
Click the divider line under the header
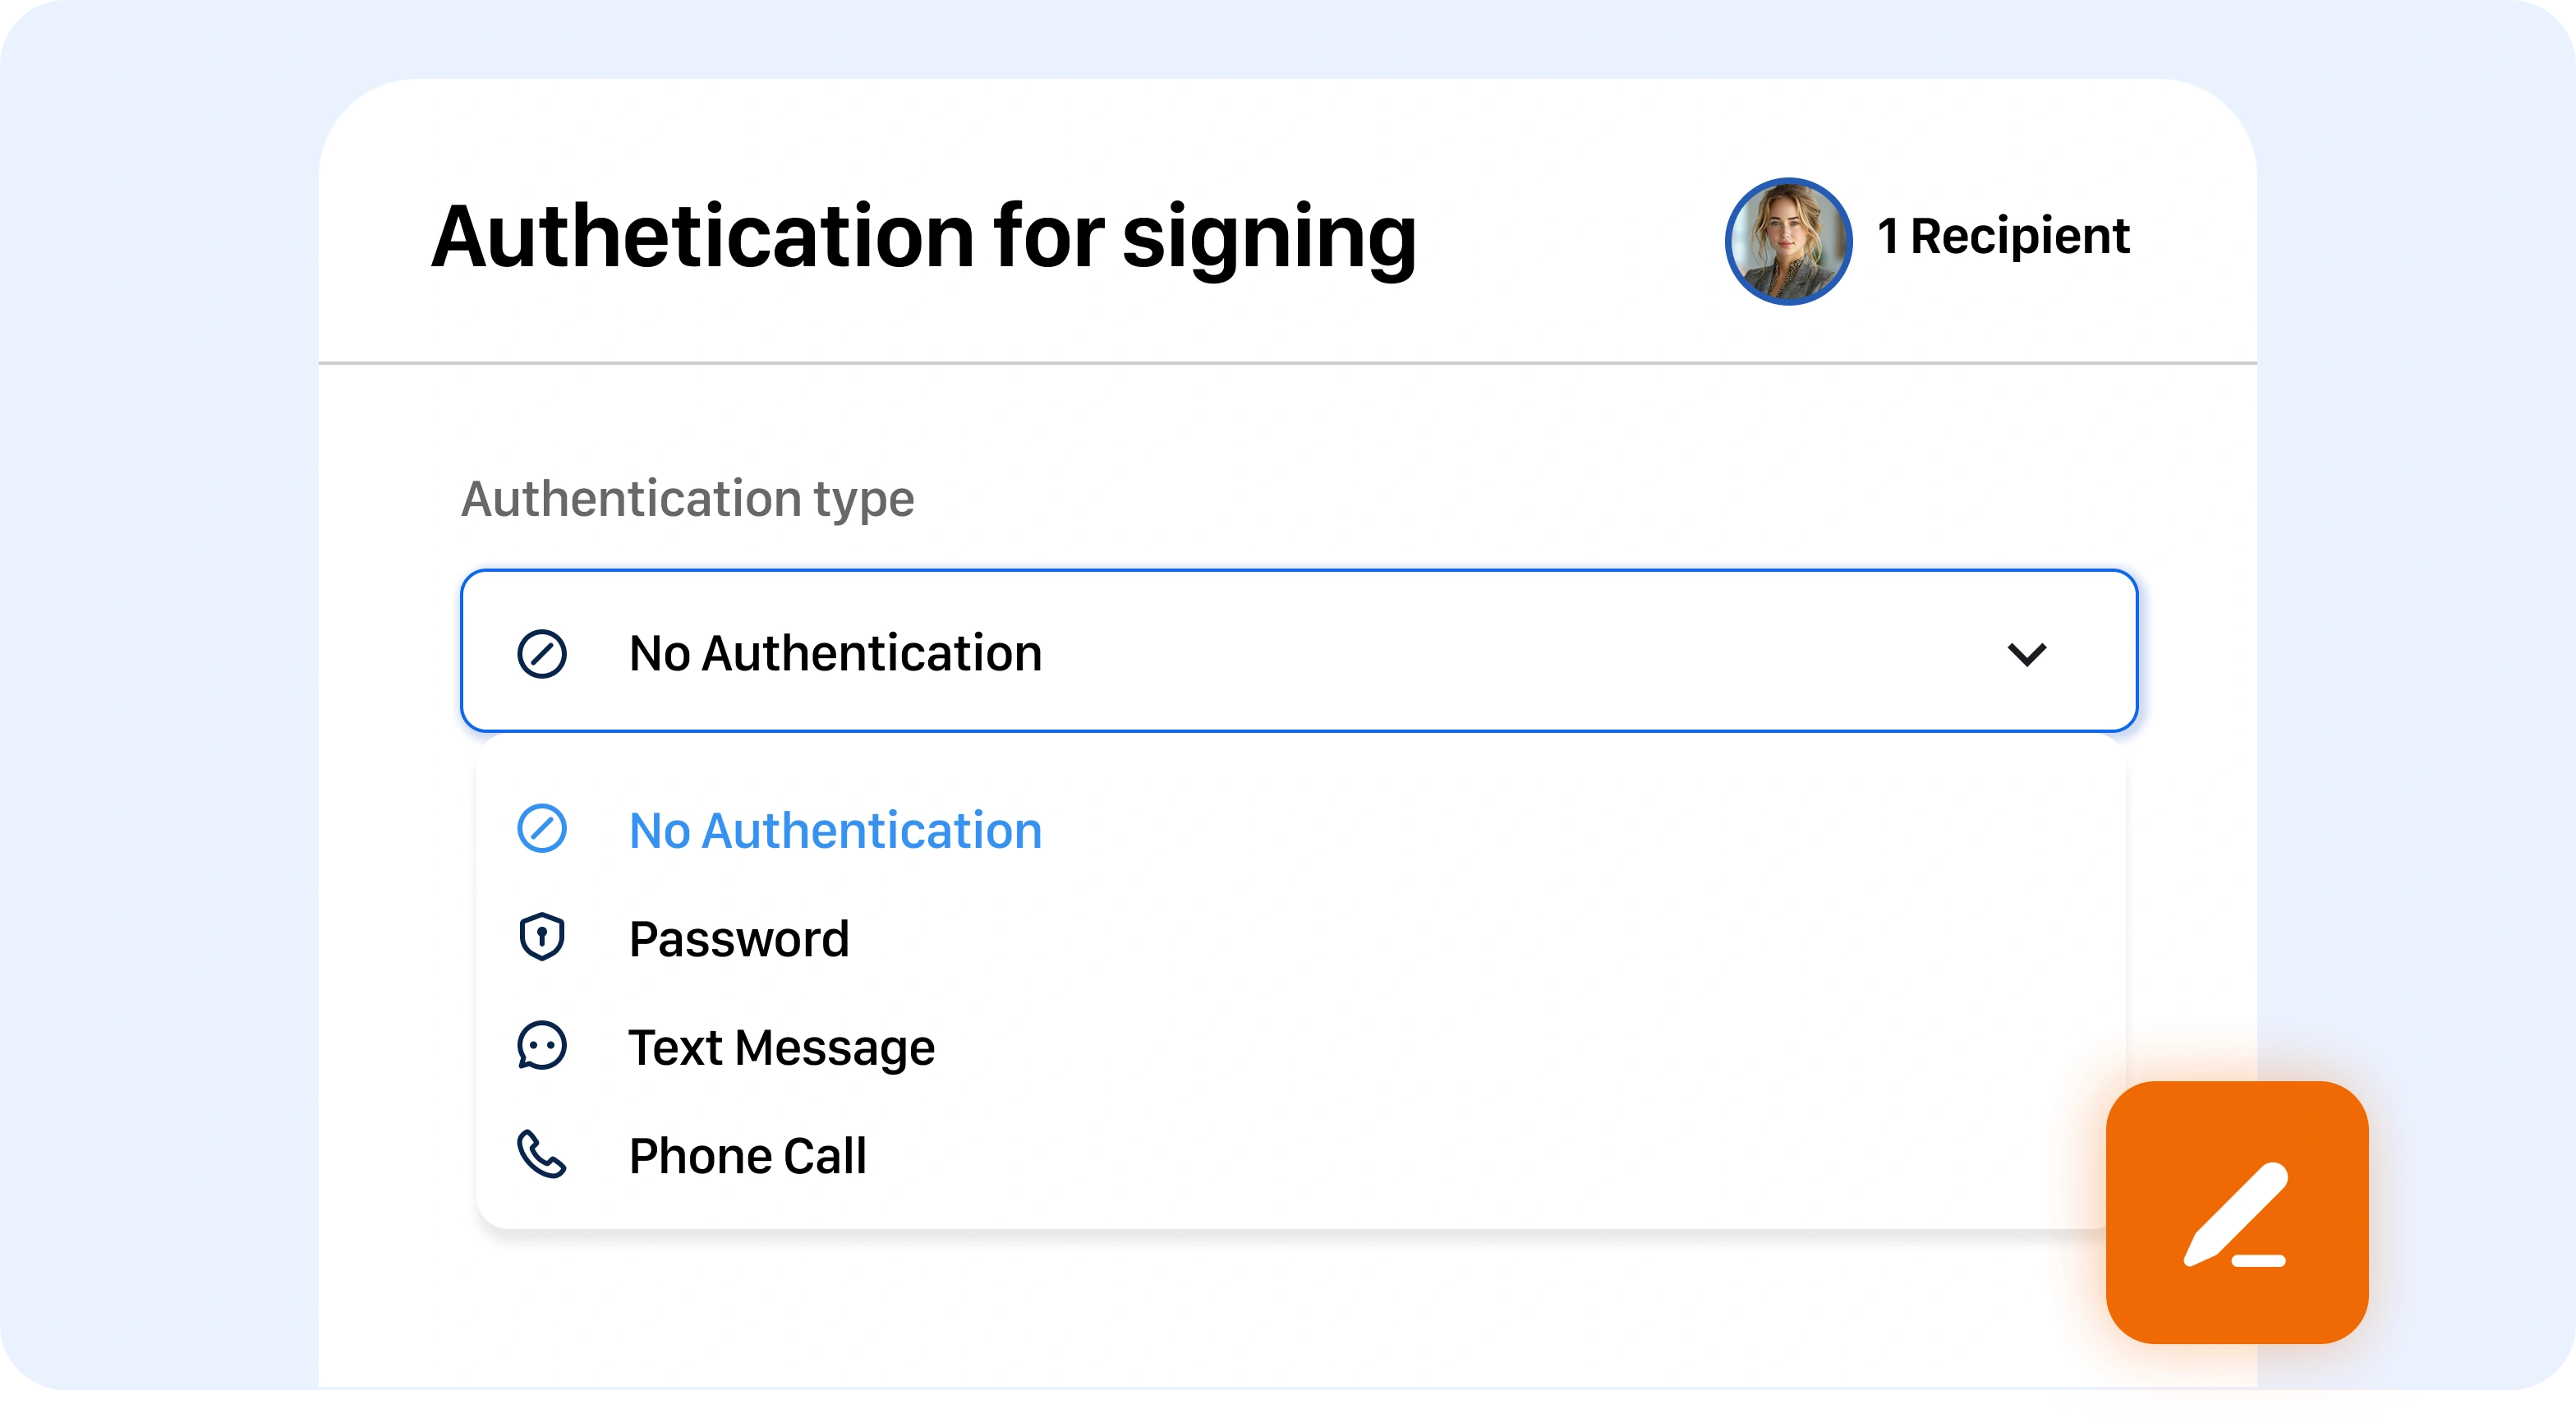[x=1287, y=363]
